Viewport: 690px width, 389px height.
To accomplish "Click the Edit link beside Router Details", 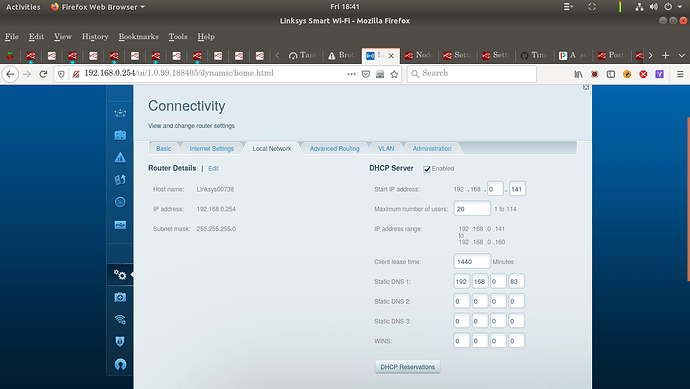I will coord(213,169).
